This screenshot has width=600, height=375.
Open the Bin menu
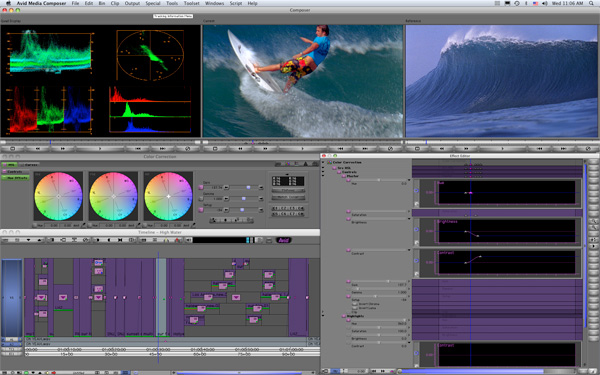(x=102, y=3)
